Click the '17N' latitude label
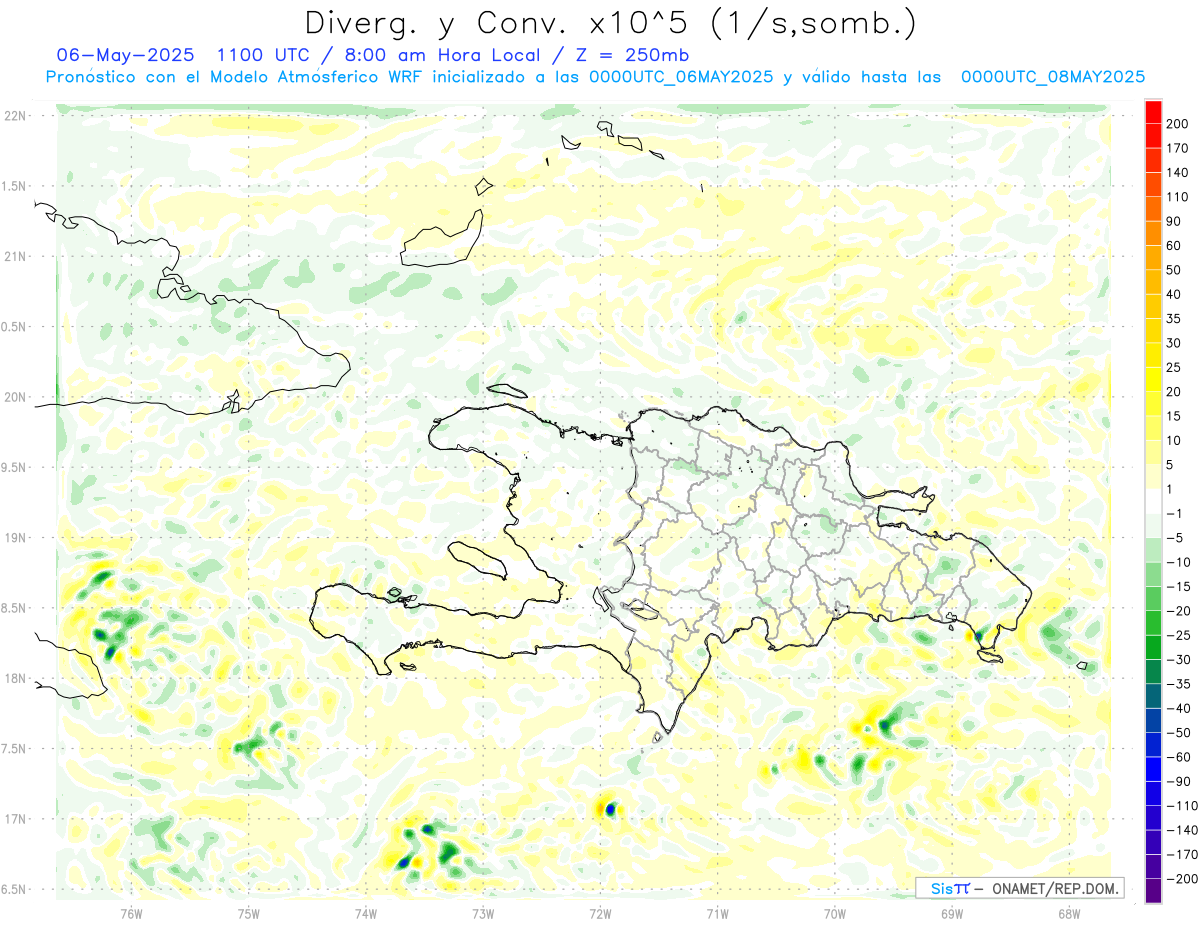Image resolution: width=1200 pixels, height=927 pixels. [x=15, y=819]
